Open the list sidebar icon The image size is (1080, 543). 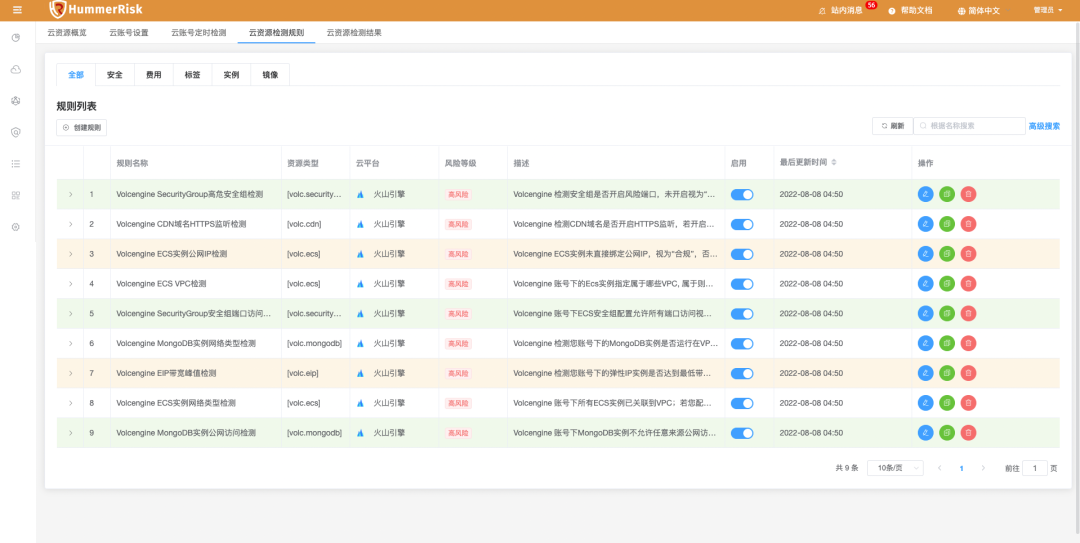pyautogui.click(x=16, y=164)
